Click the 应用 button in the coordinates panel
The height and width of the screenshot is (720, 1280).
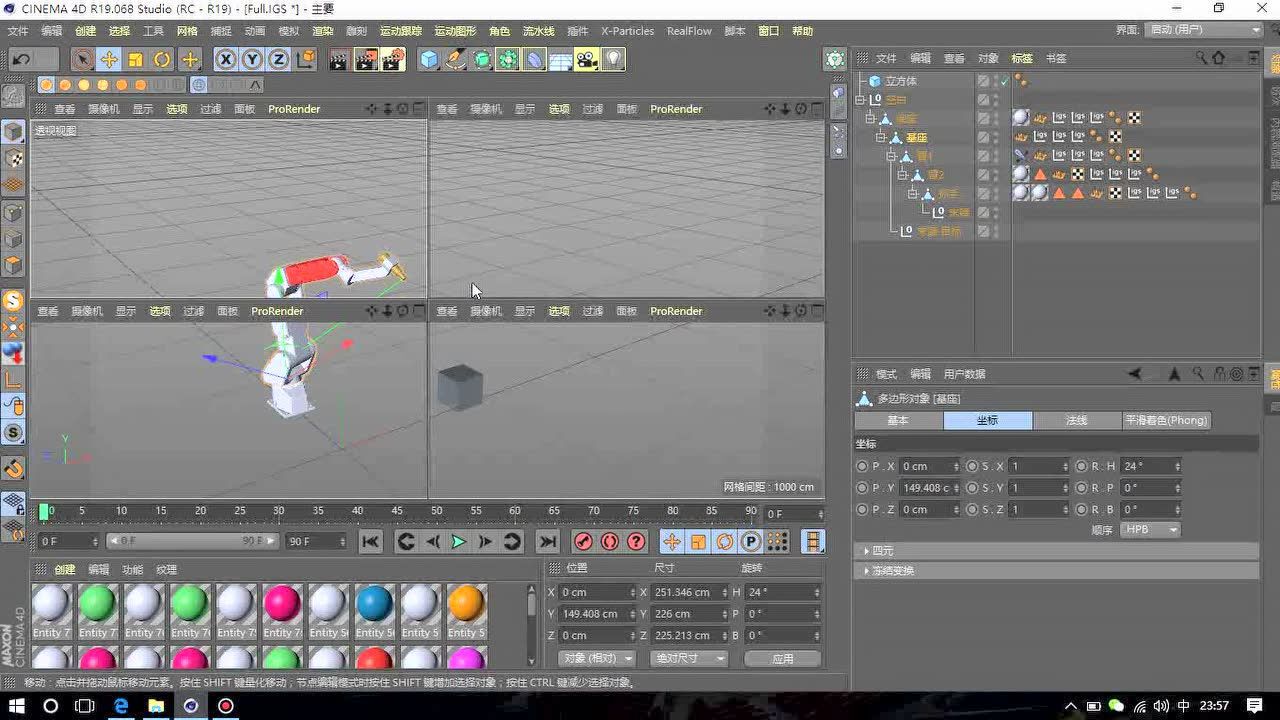(x=783, y=658)
